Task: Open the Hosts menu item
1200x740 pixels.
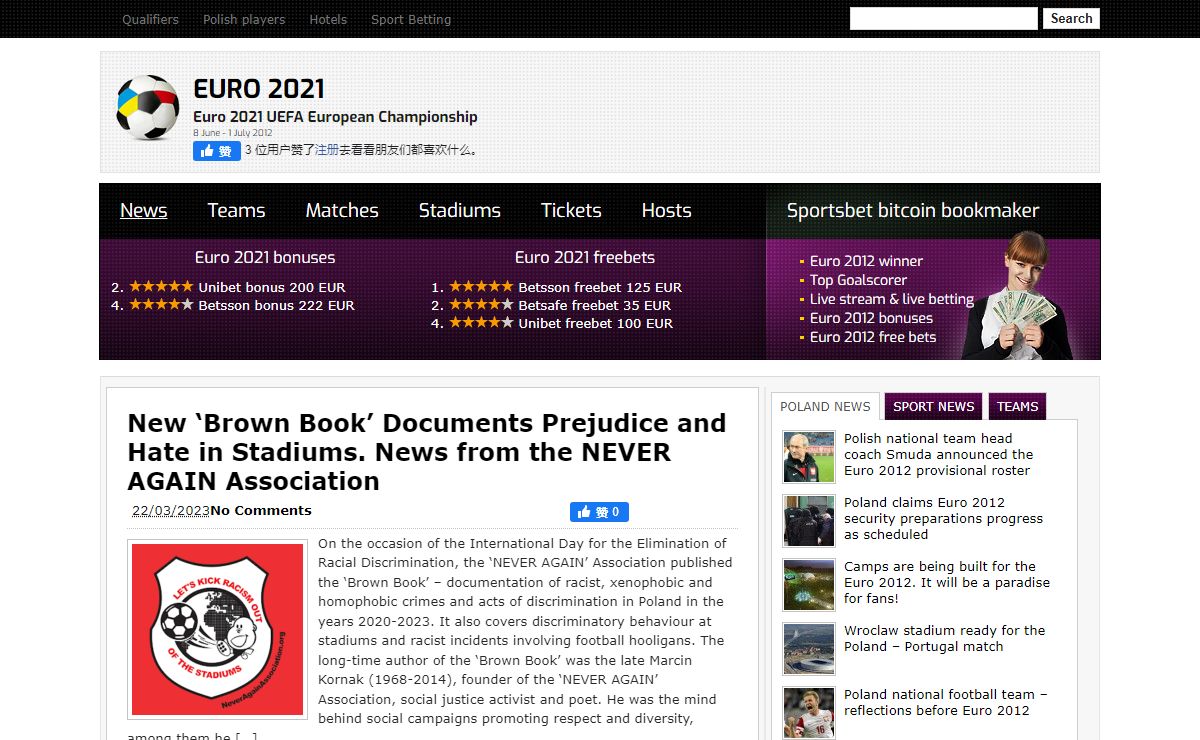Action: (x=667, y=210)
